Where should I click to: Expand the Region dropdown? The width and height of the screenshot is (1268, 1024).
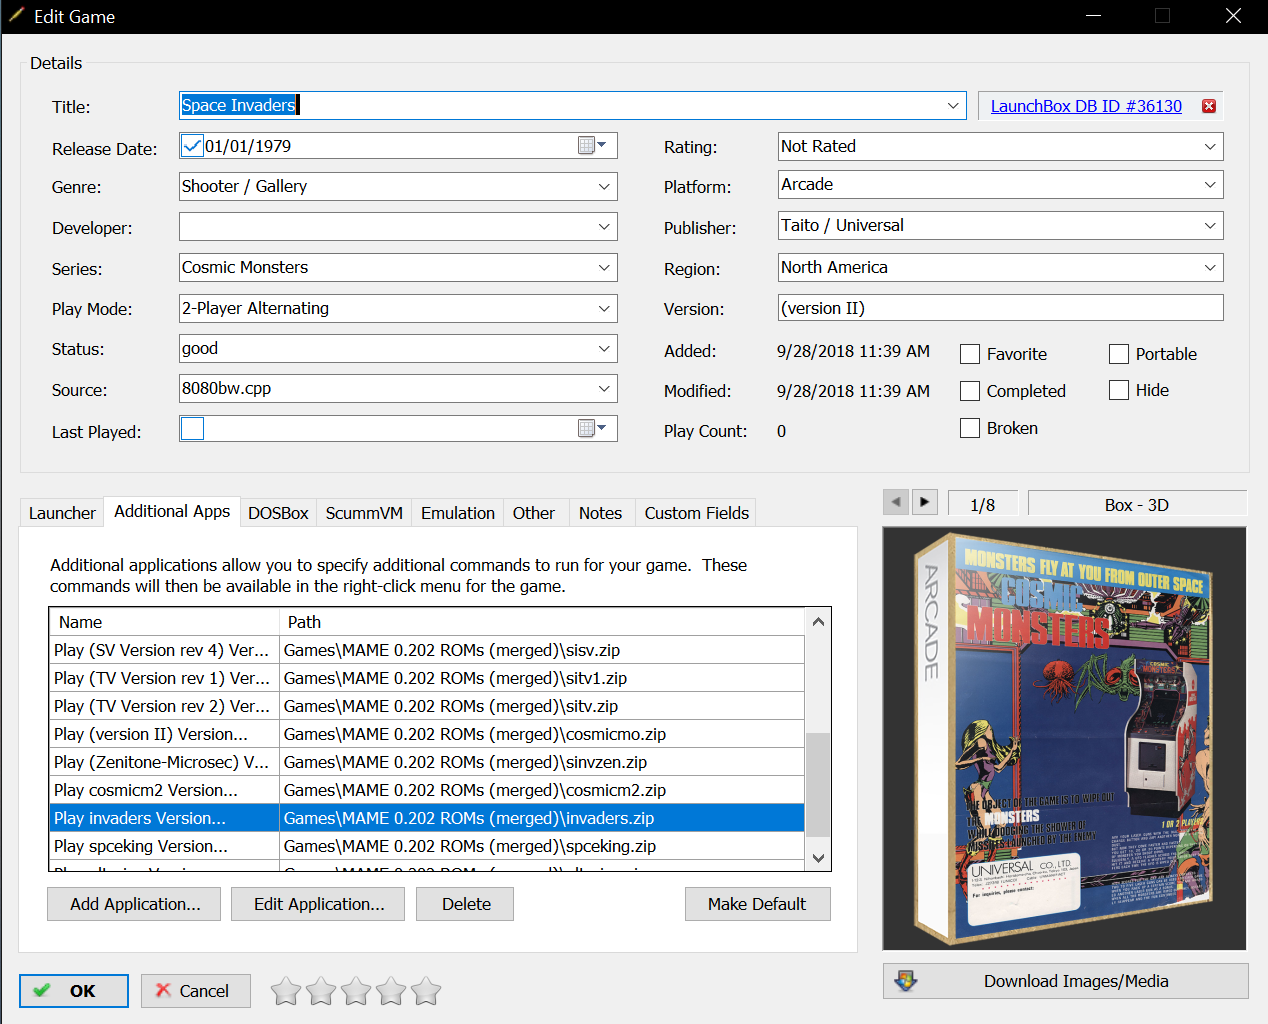point(1210,267)
